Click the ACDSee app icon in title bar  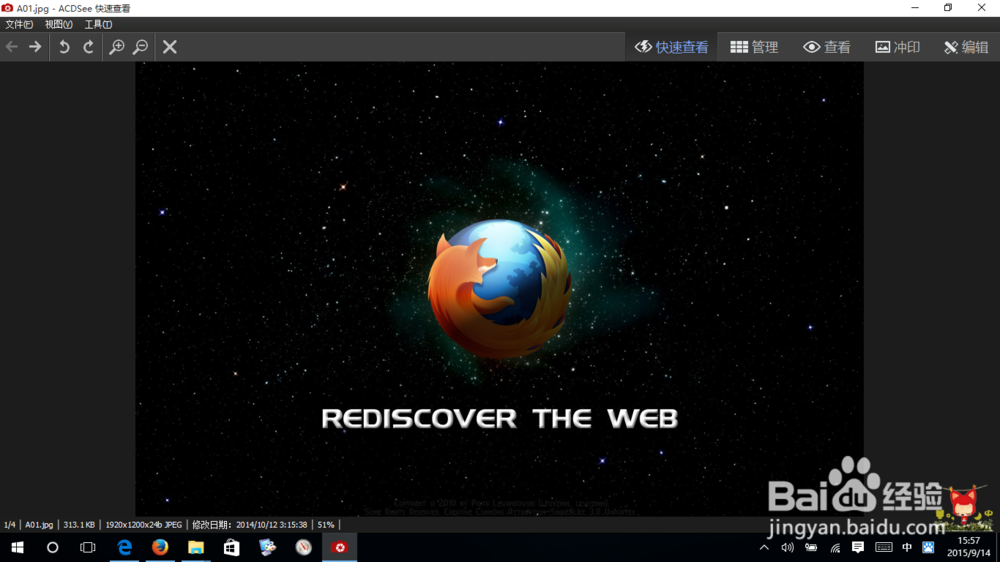click(x=8, y=8)
